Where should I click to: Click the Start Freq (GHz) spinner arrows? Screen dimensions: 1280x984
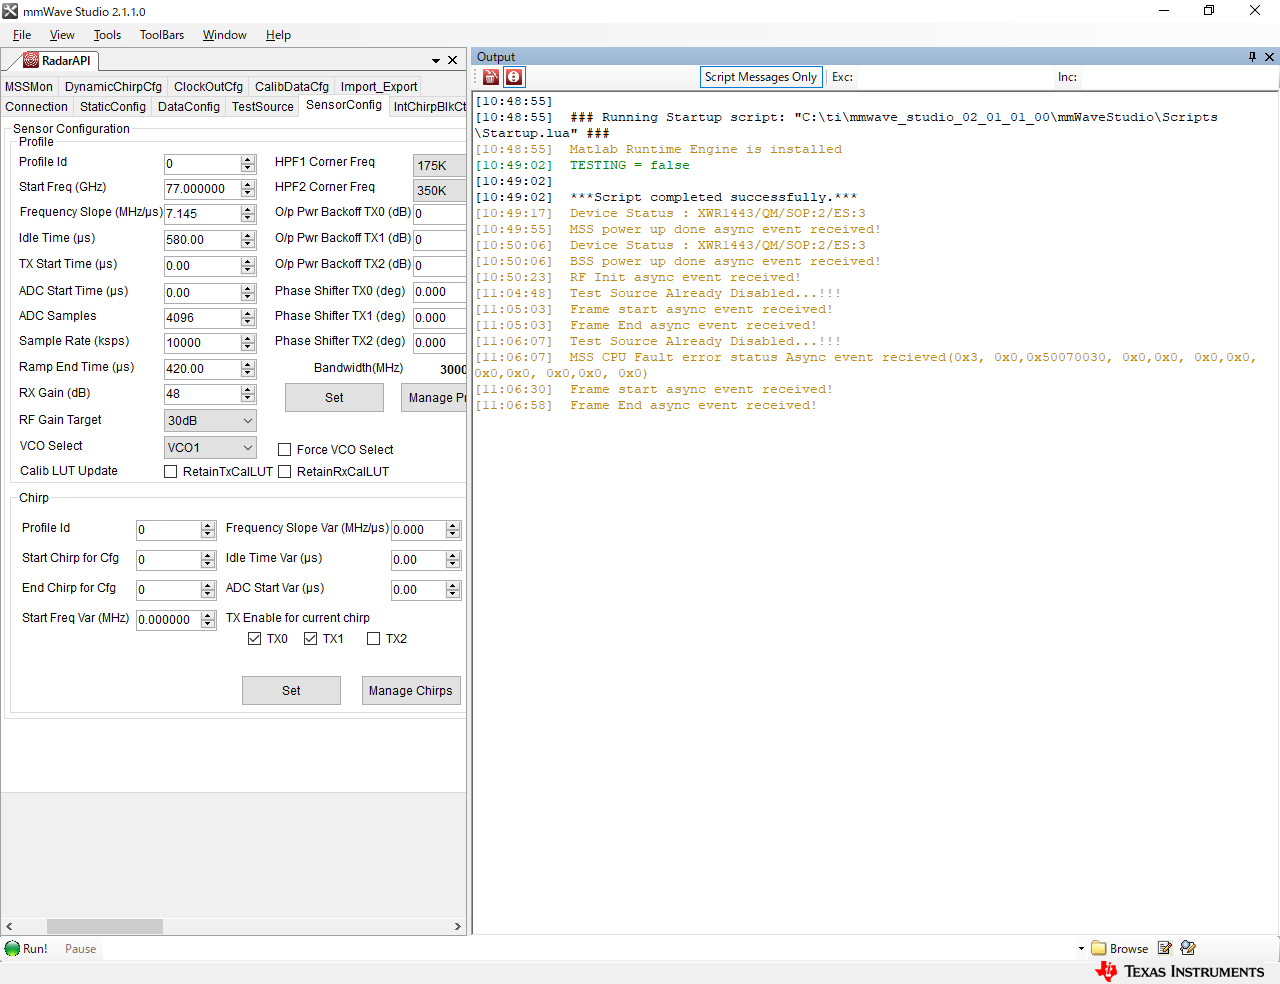coord(248,189)
